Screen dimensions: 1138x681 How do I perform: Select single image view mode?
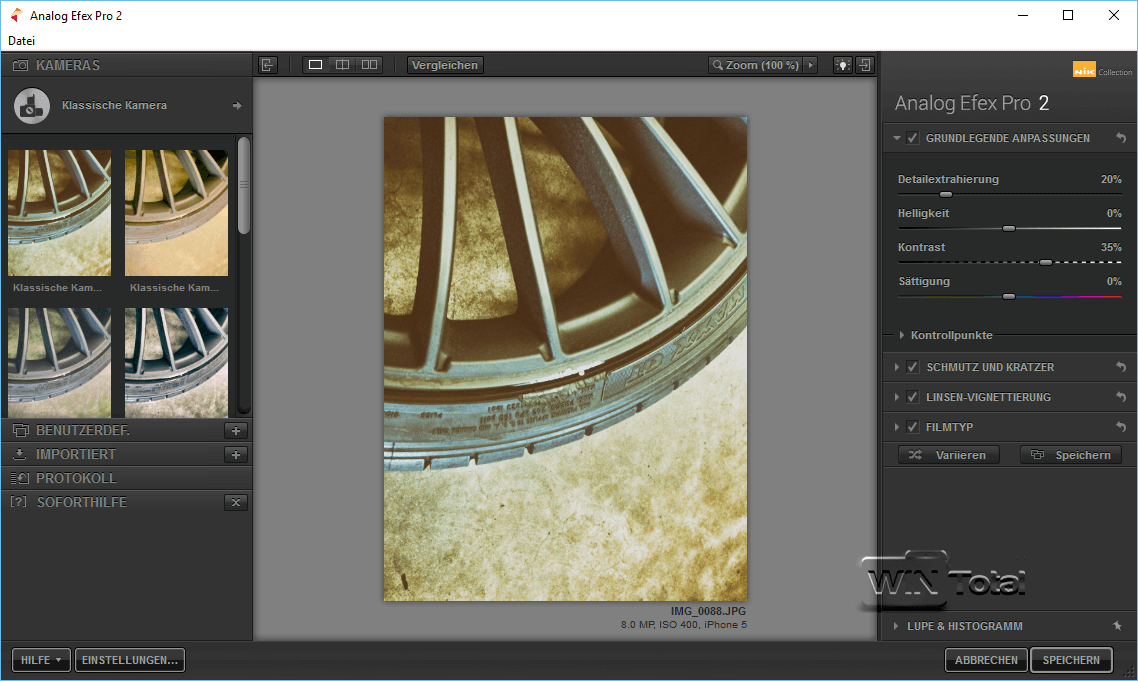pyautogui.click(x=315, y=65)
